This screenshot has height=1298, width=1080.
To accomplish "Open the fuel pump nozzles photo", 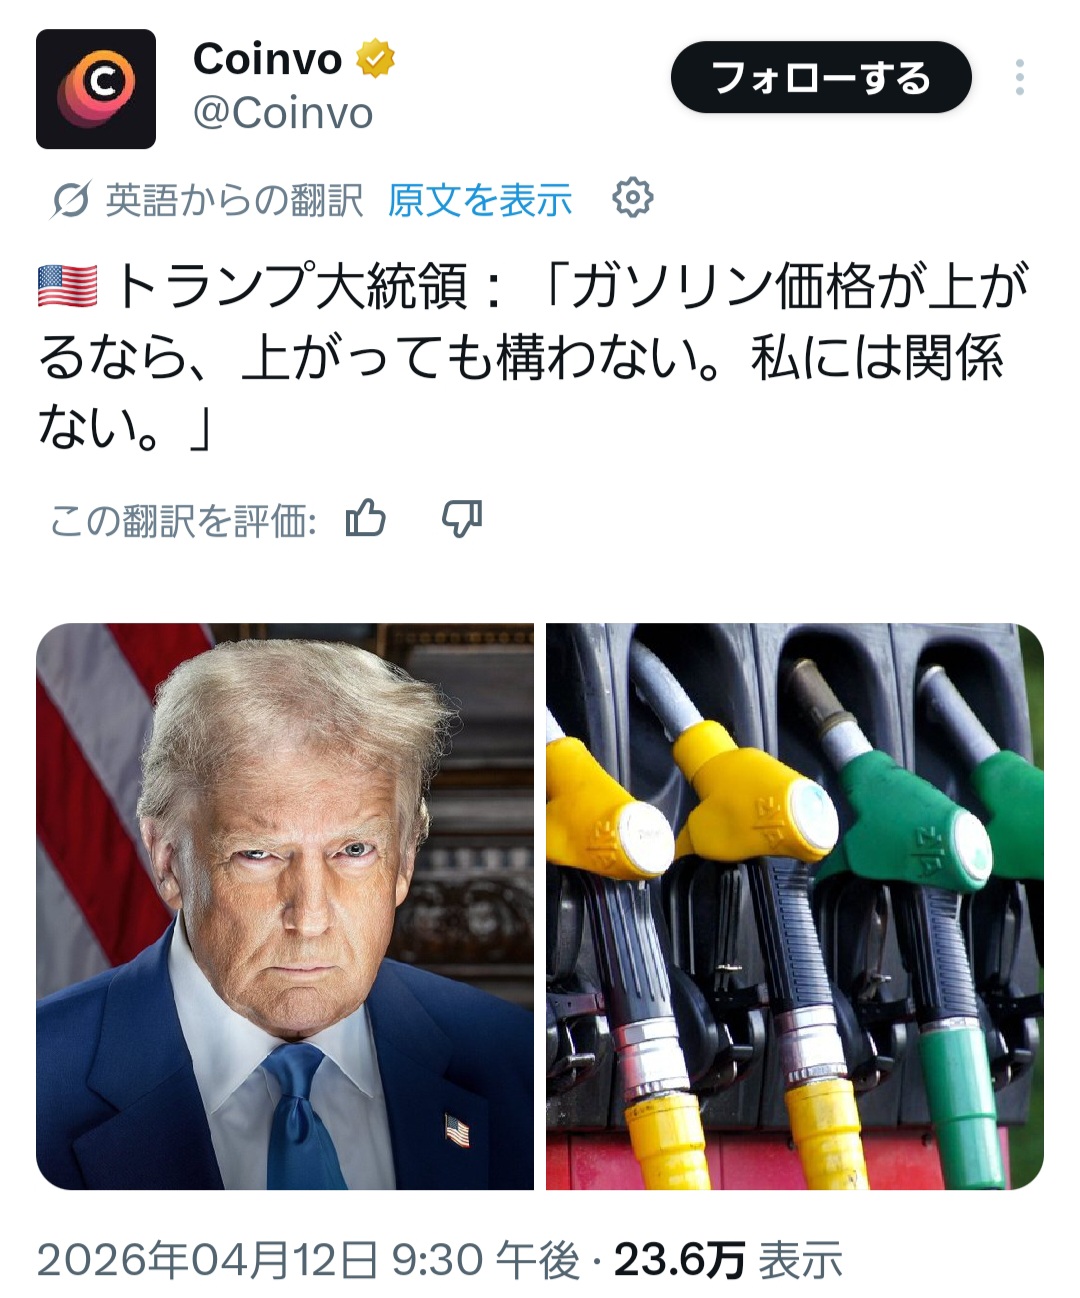I will point(795,906).
